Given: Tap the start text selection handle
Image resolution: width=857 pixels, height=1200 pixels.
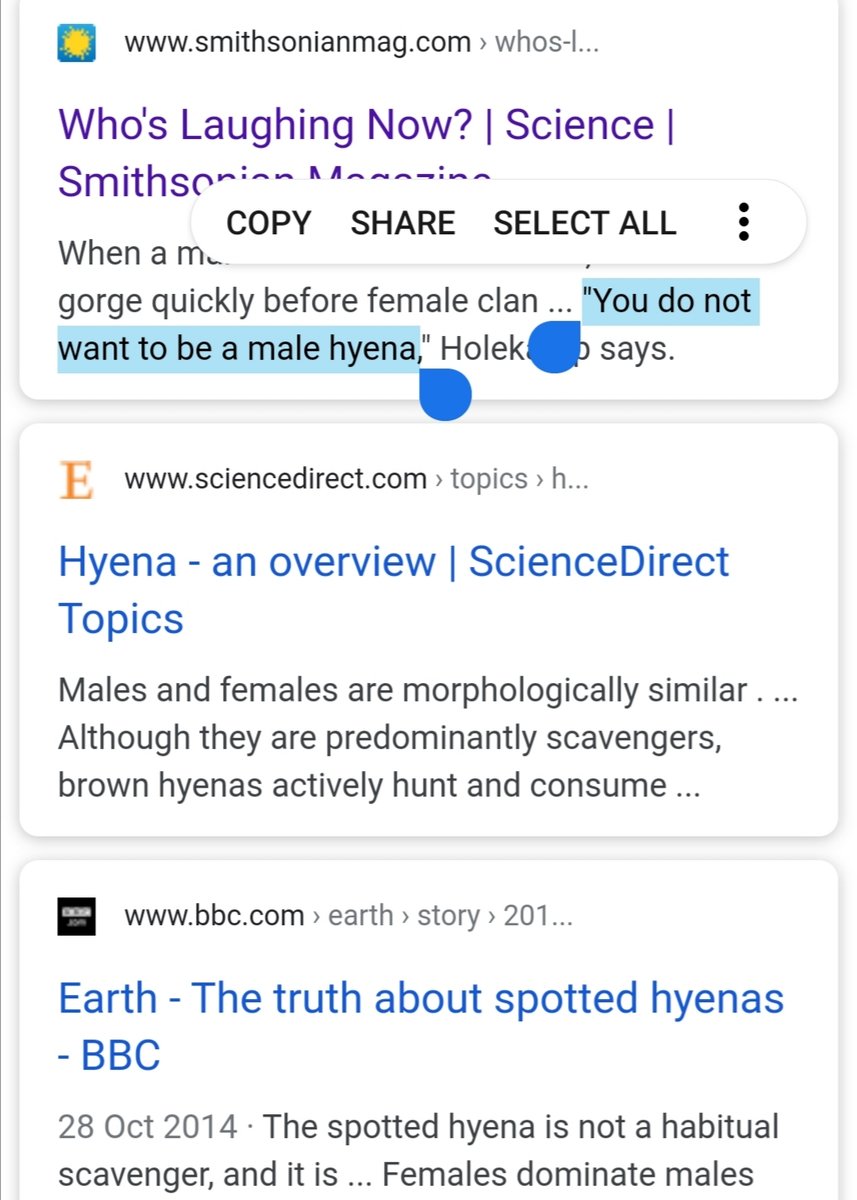Looking at the screenshot, I should click(552, 347).
